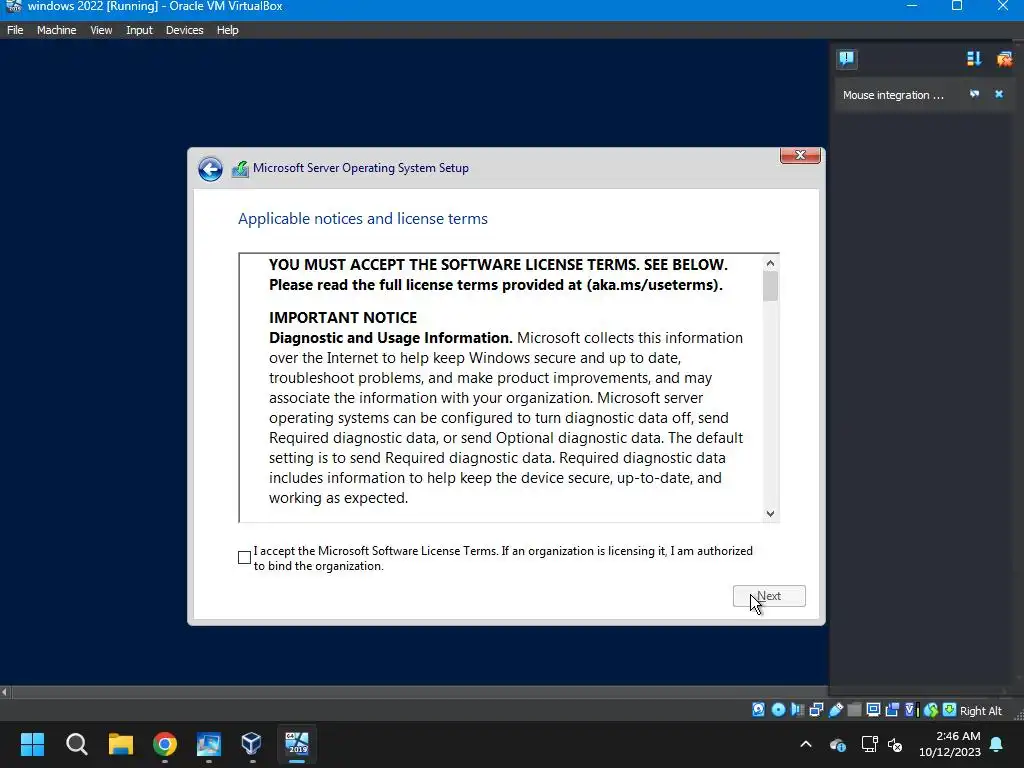Close the Microsoft Server Setup dialog
The image size is (1024, 768).
pyautogui.click(x=800, y=155)
